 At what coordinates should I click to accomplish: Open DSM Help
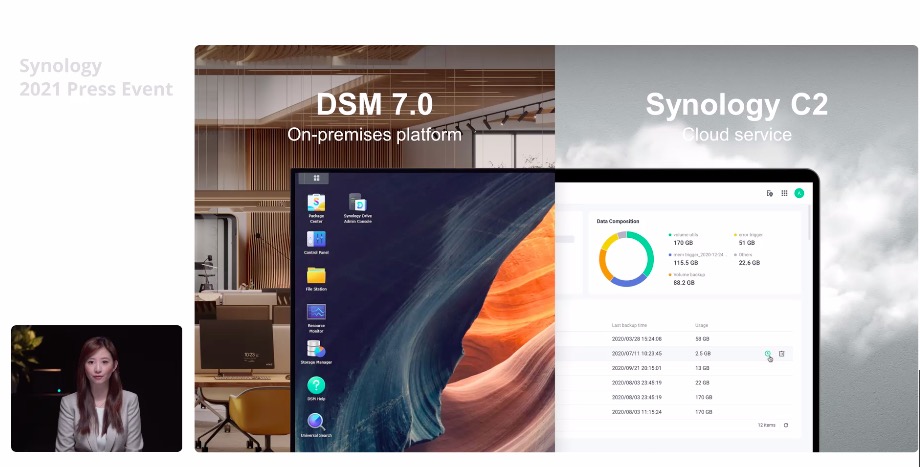[316, 386]
